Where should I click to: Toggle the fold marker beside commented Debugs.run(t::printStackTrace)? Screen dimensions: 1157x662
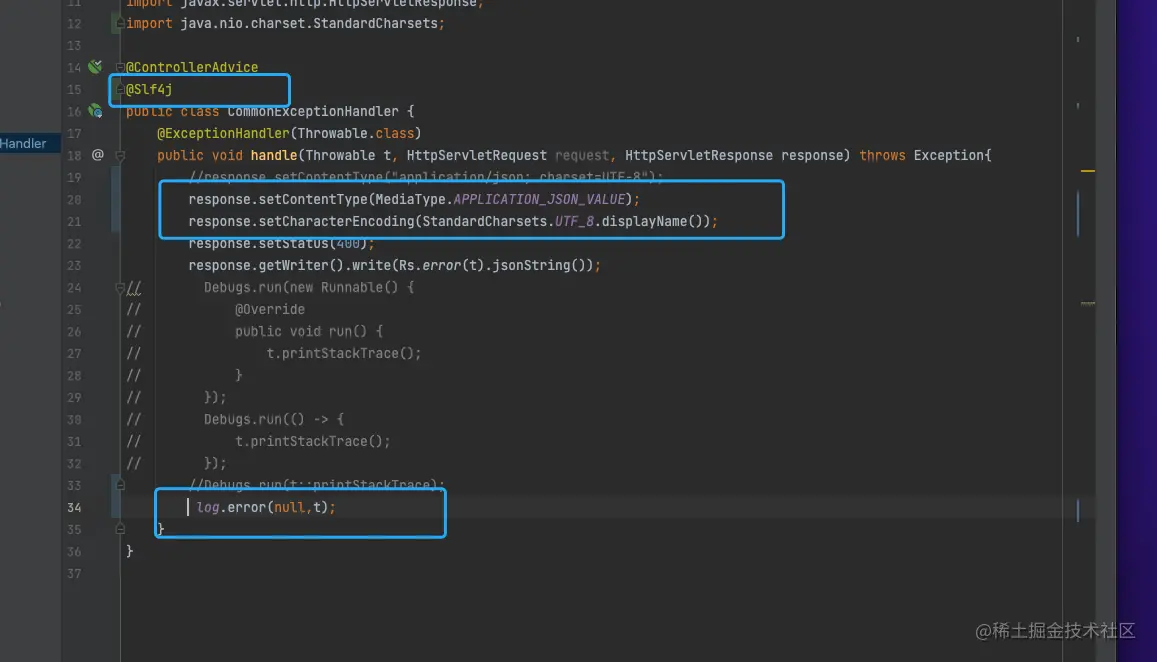coord(120,485)
